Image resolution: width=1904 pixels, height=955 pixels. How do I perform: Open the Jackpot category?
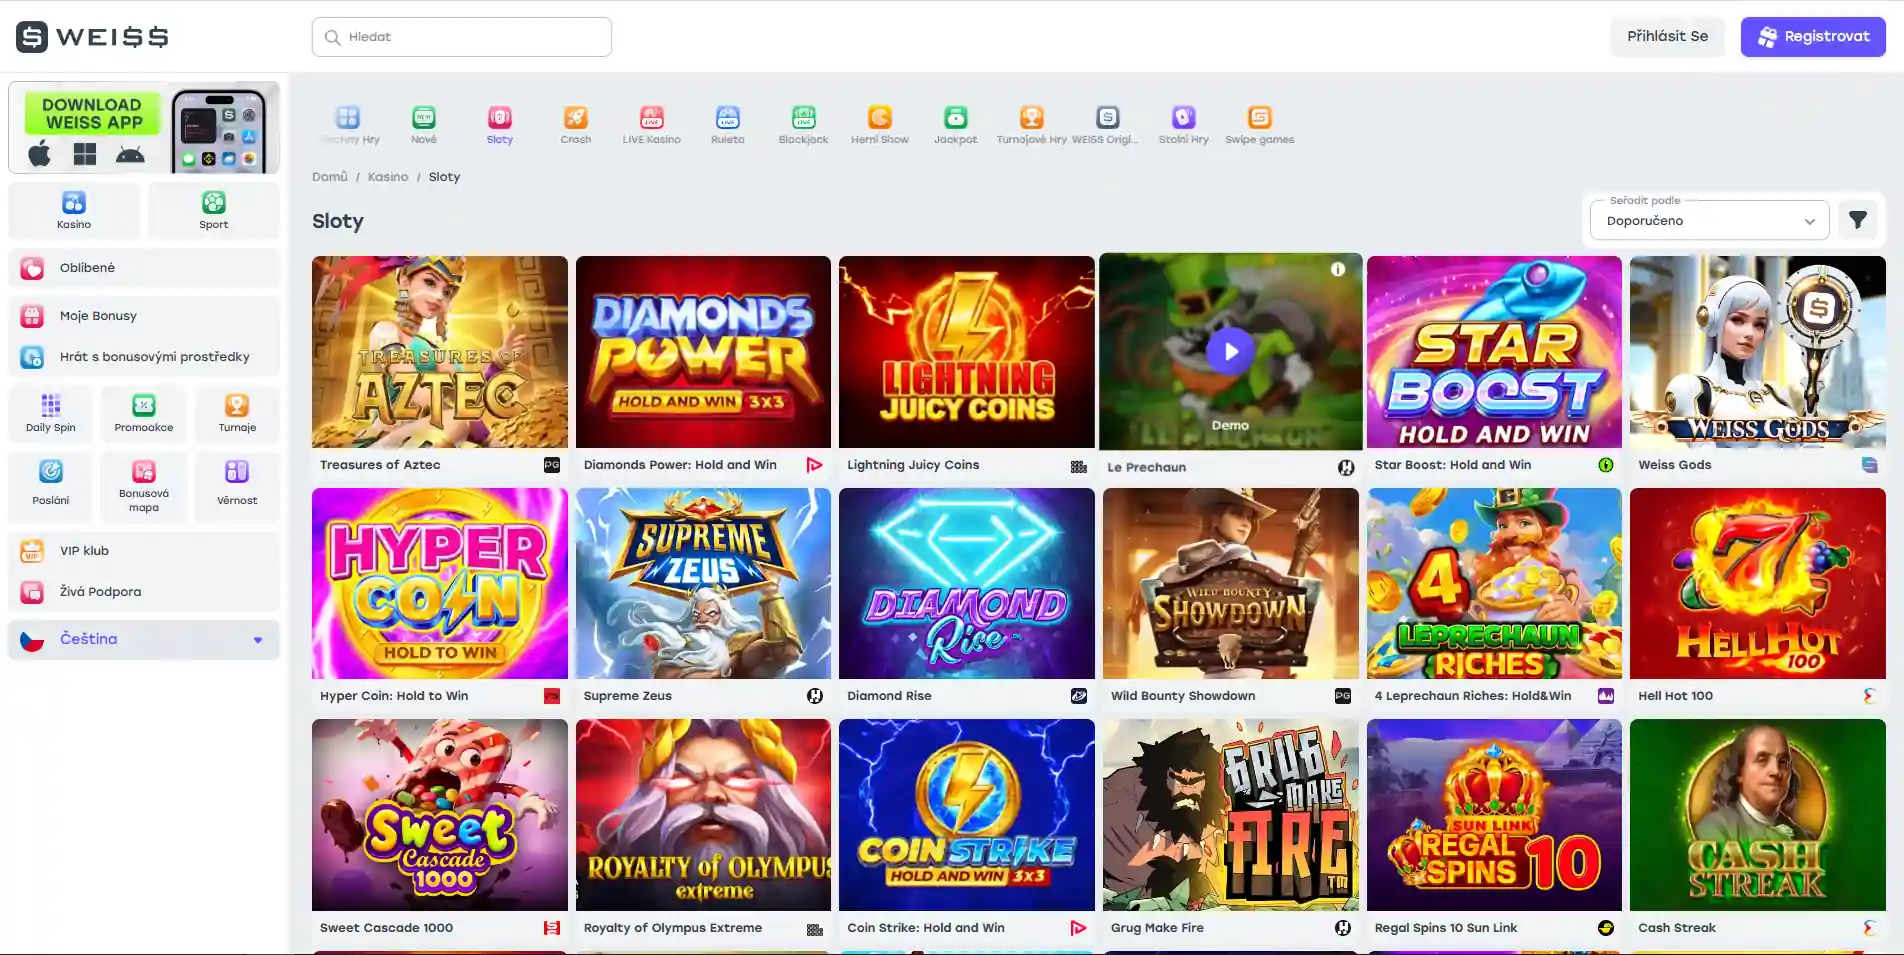[x=956, y=125]
